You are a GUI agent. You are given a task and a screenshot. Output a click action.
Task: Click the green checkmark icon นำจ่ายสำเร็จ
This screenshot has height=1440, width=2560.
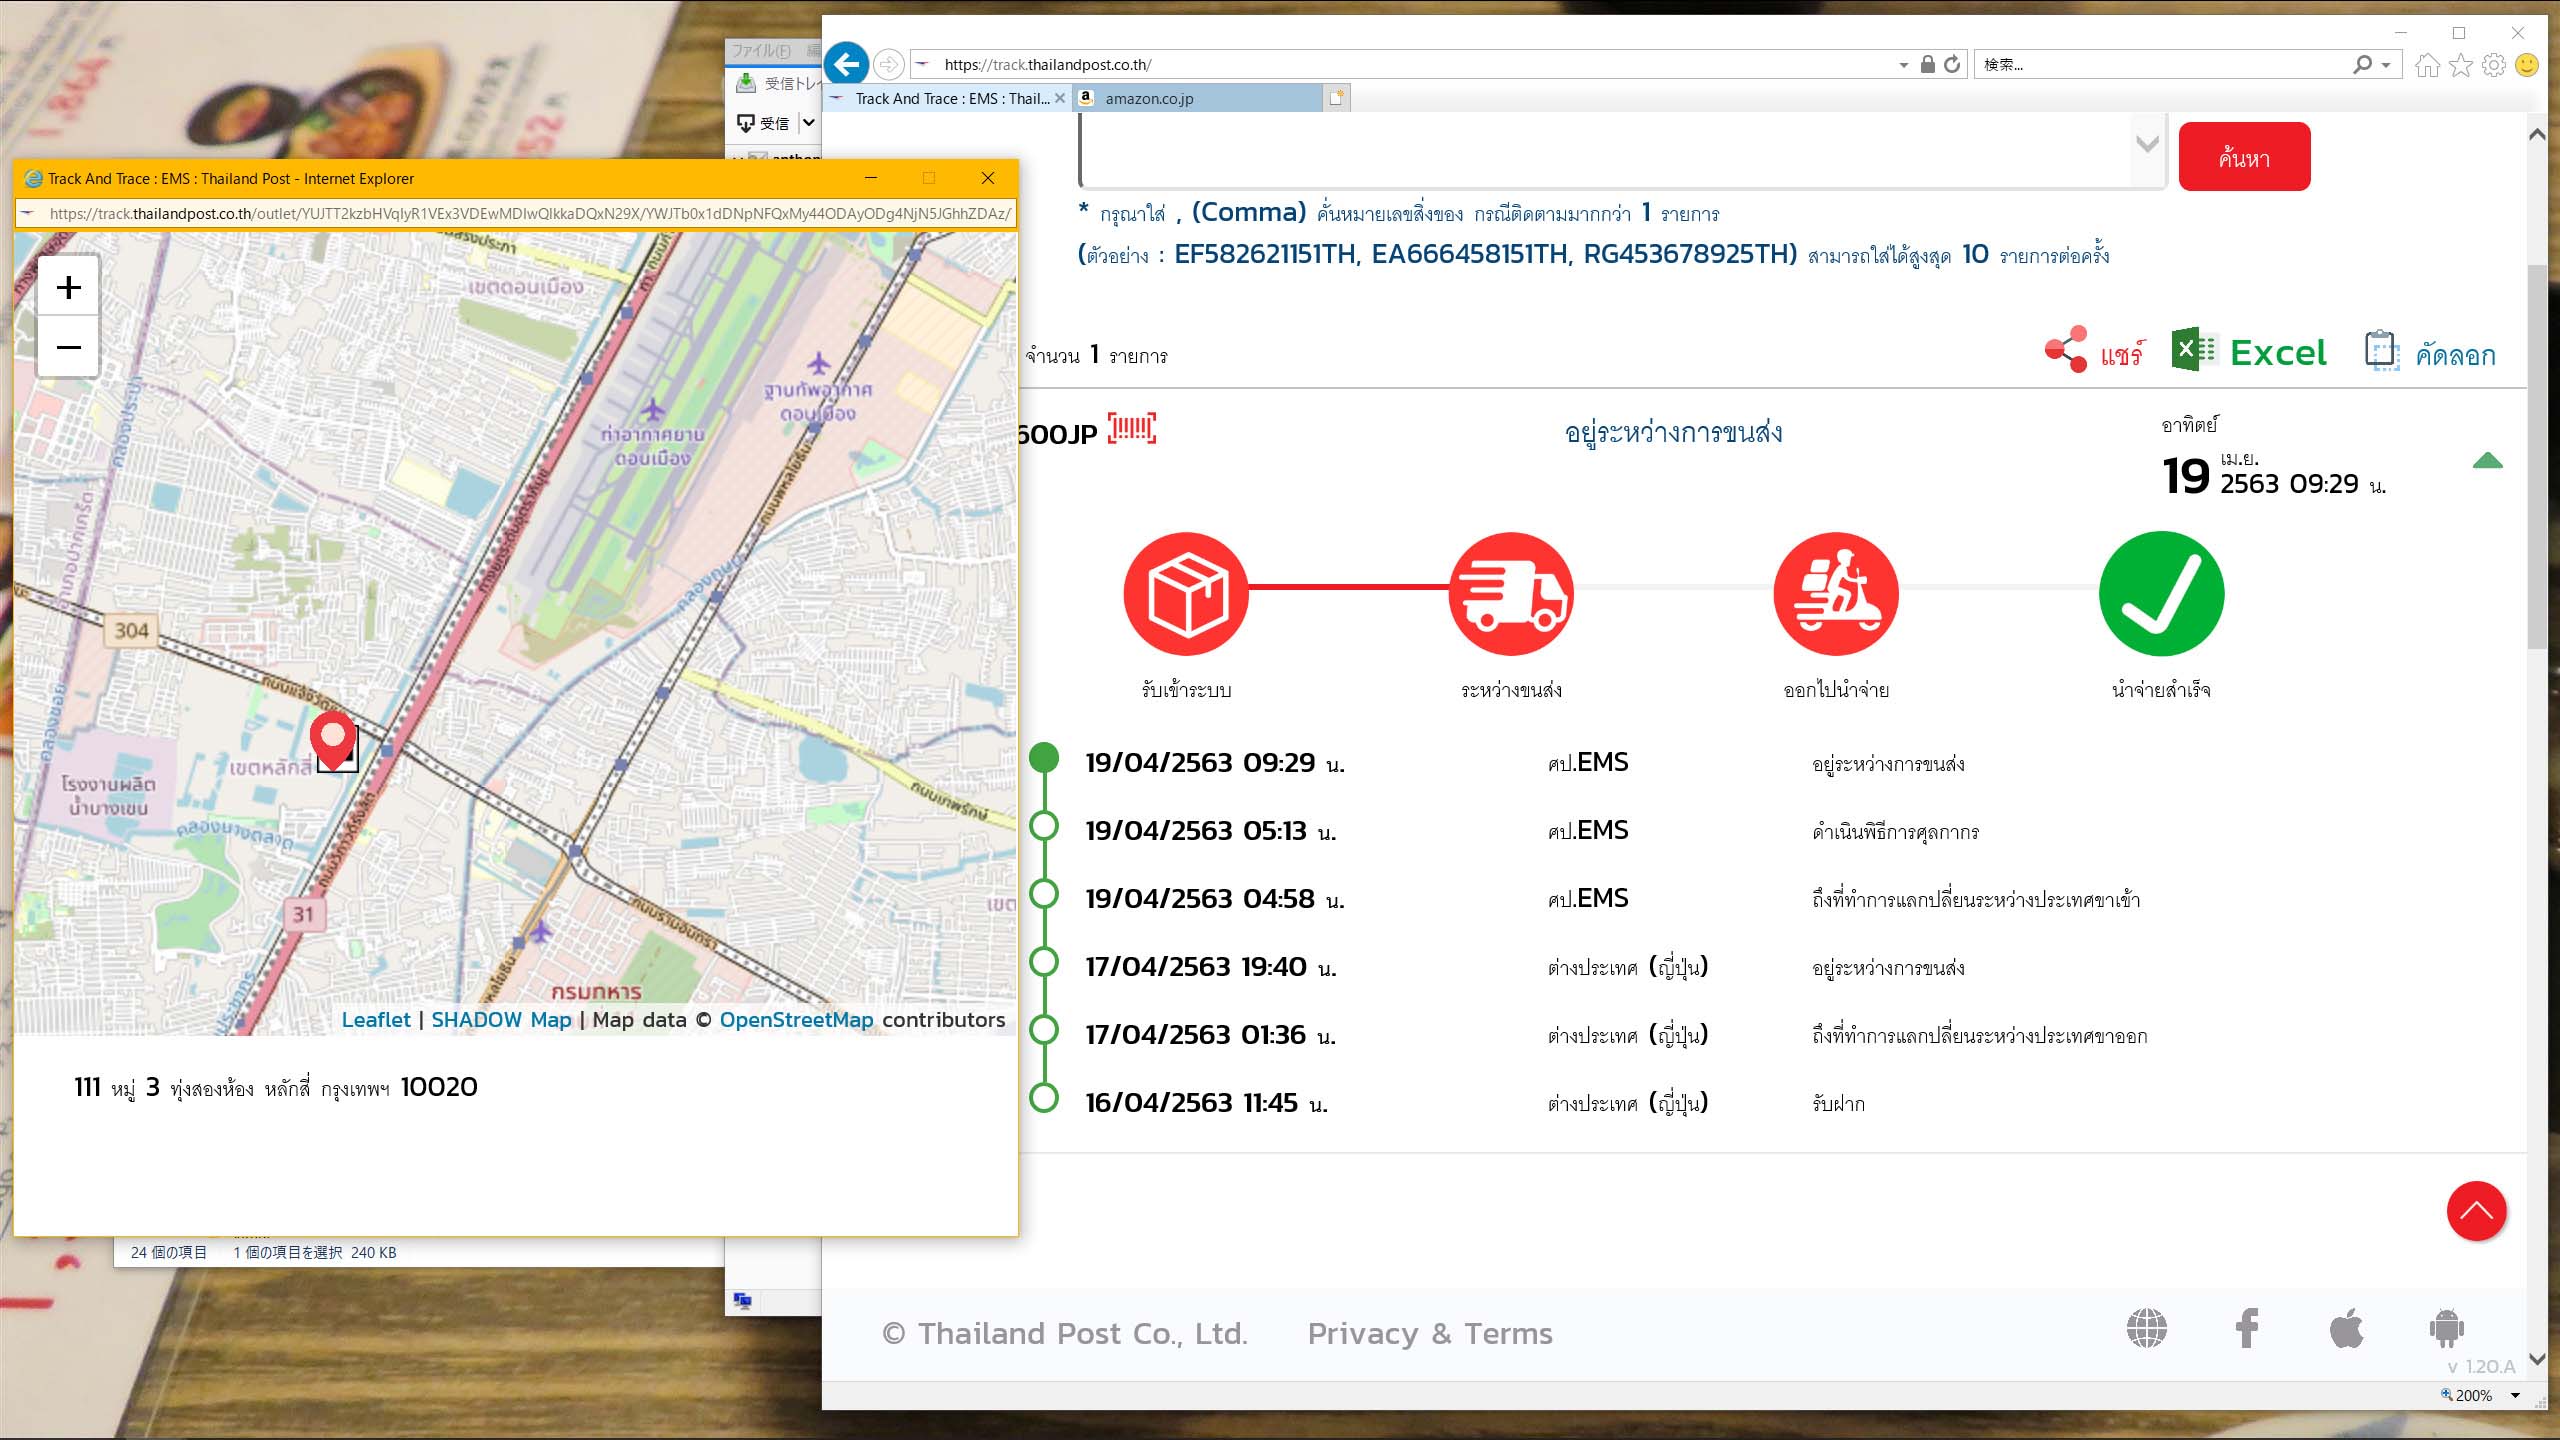2161,594
